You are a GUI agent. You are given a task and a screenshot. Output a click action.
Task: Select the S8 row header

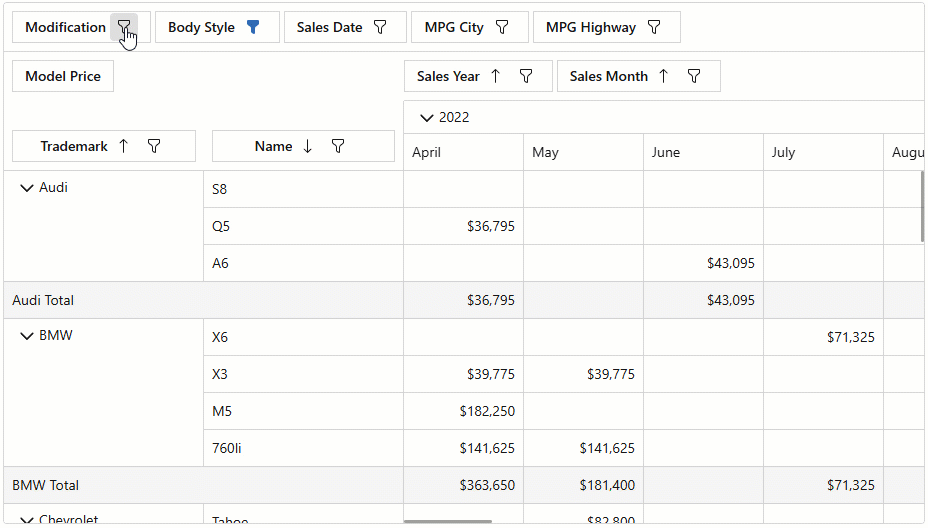tap(304, 189)
